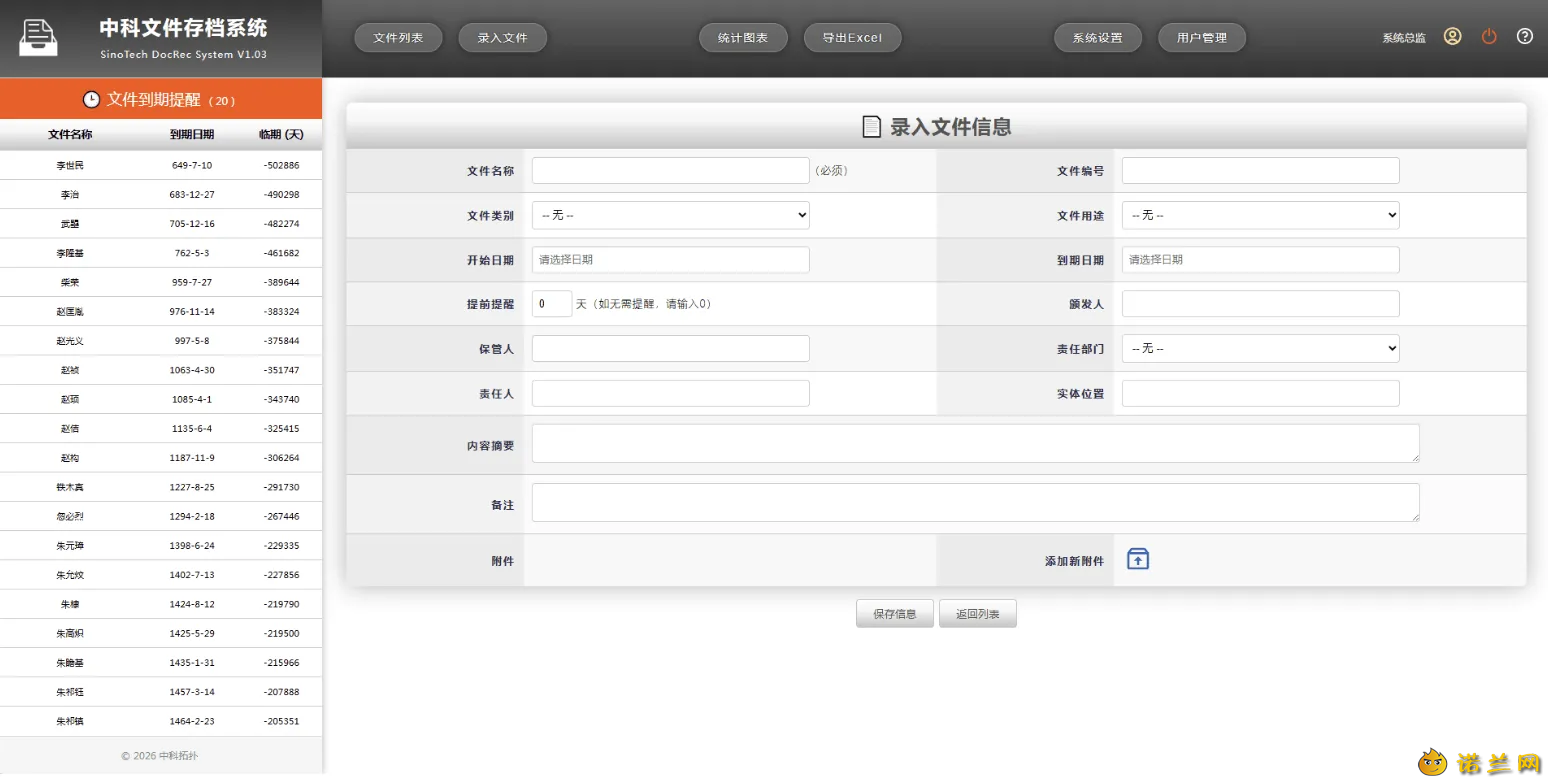
Task: Focus the 文件名称 input in the form
Action: [x=670, y=171]
